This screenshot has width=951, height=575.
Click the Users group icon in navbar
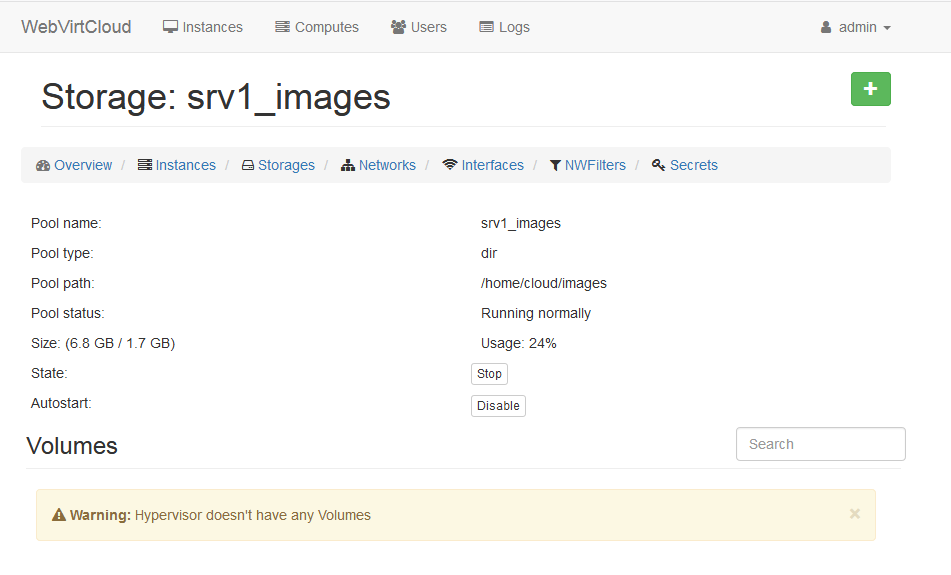(x=398, y=27)
